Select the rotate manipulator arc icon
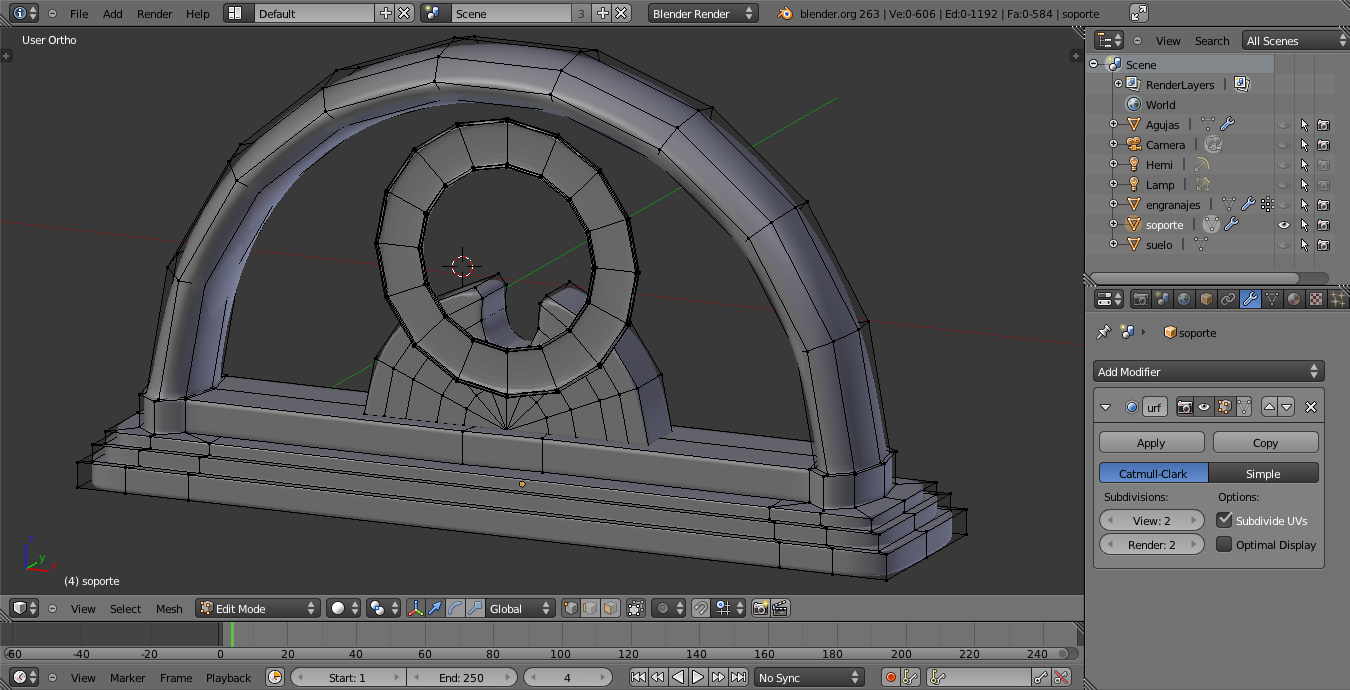1350x690 pixels. [x=455, y=608]
